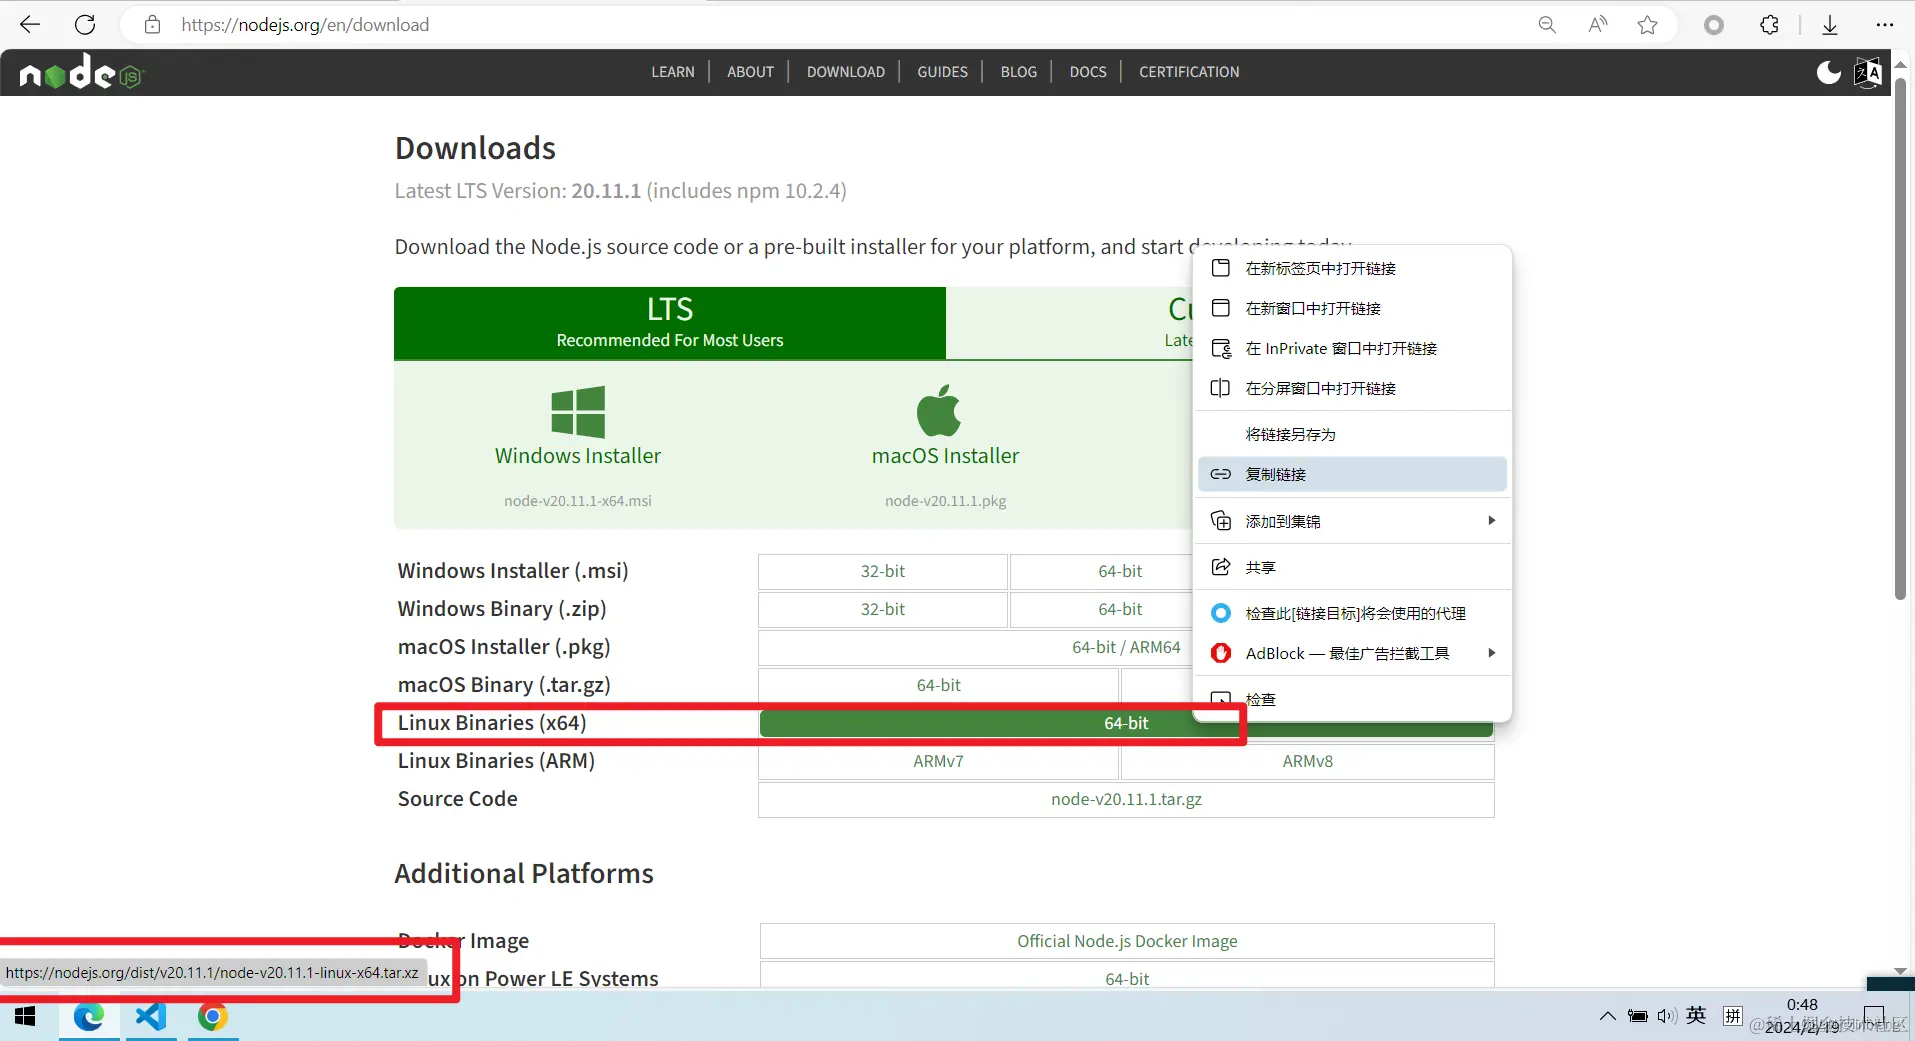Screen dimensions: 1915x1041
Task: Choose 将链接另存为 in context menu
Action: (x=1352, y=434)
